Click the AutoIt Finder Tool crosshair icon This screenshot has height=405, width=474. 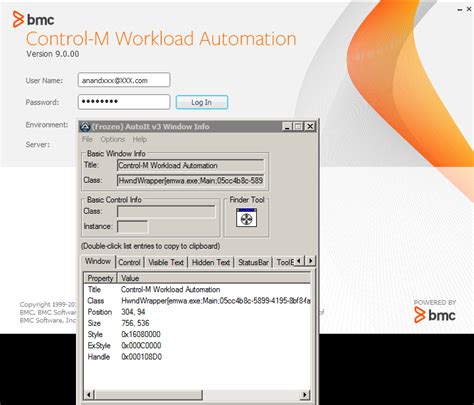click(x=246, y=218)
